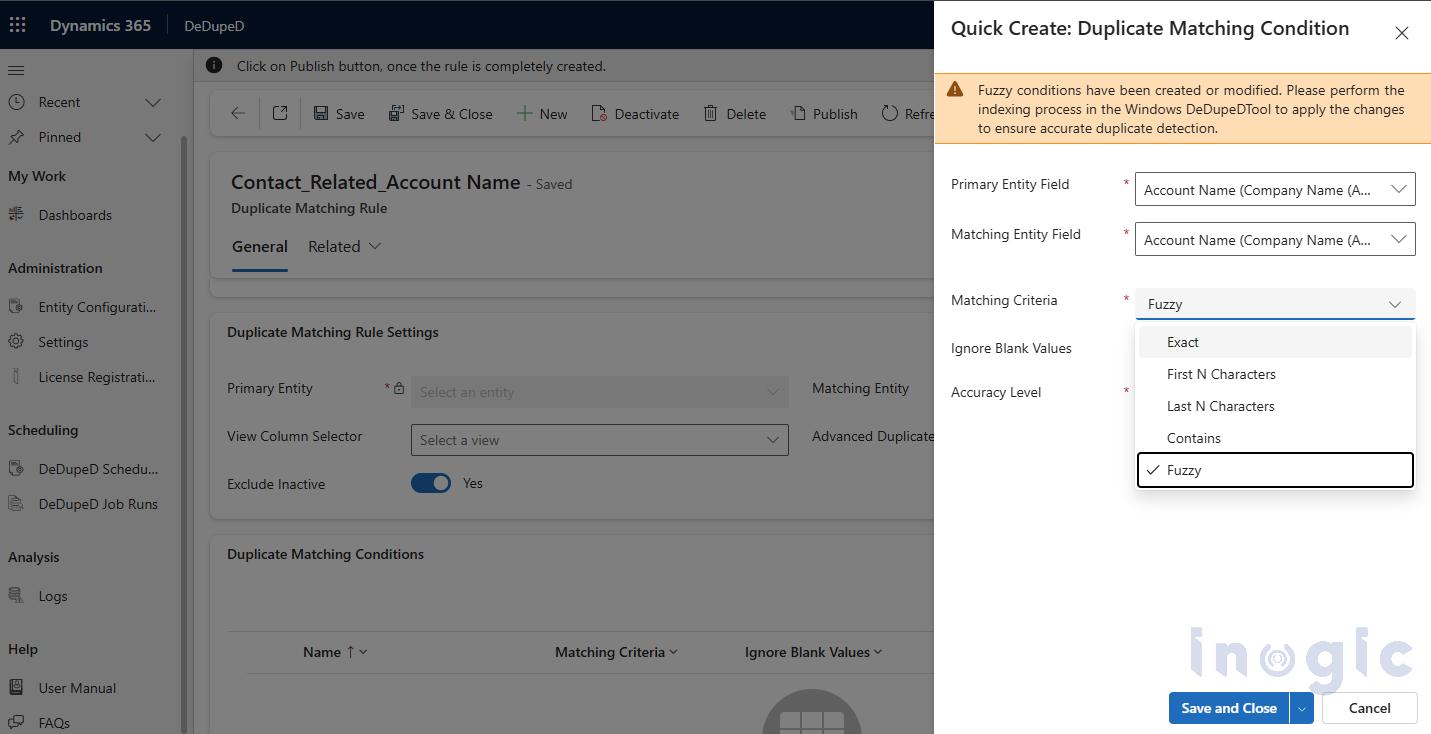The width and height of the screenshot is (1431, 734).
Task: Open the User Manual link
Action: coord(75,687)
